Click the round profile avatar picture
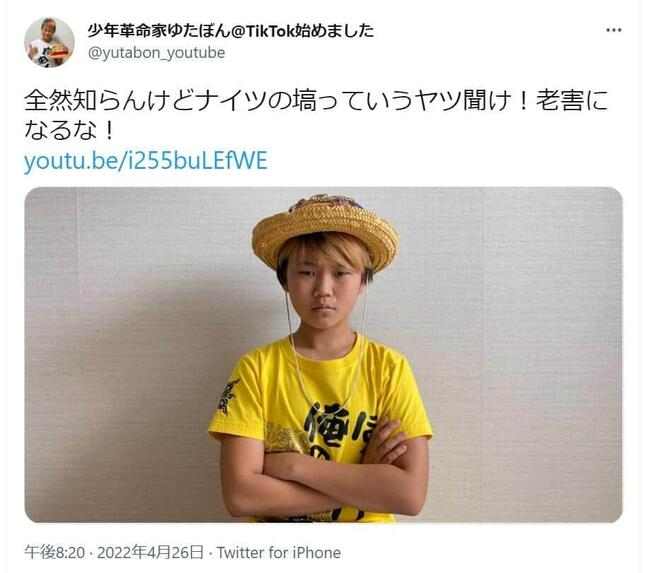645x573 pixels. [x=49, y=42]
